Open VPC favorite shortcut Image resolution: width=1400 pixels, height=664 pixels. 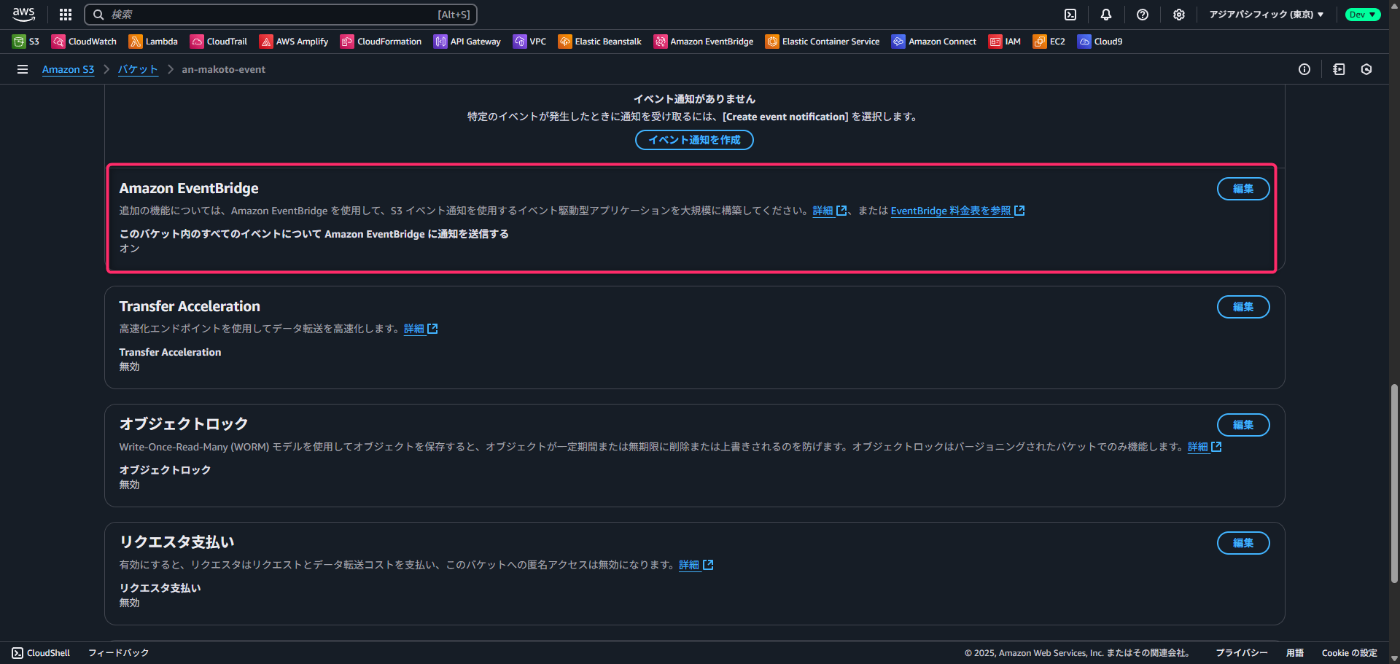(530, 42)
